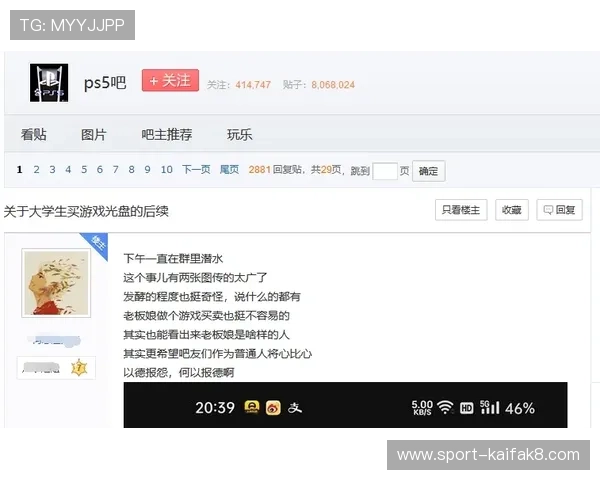Select post count 8,068,024
The width and height of the screenshot is (600, 480).
click(333, 85)
